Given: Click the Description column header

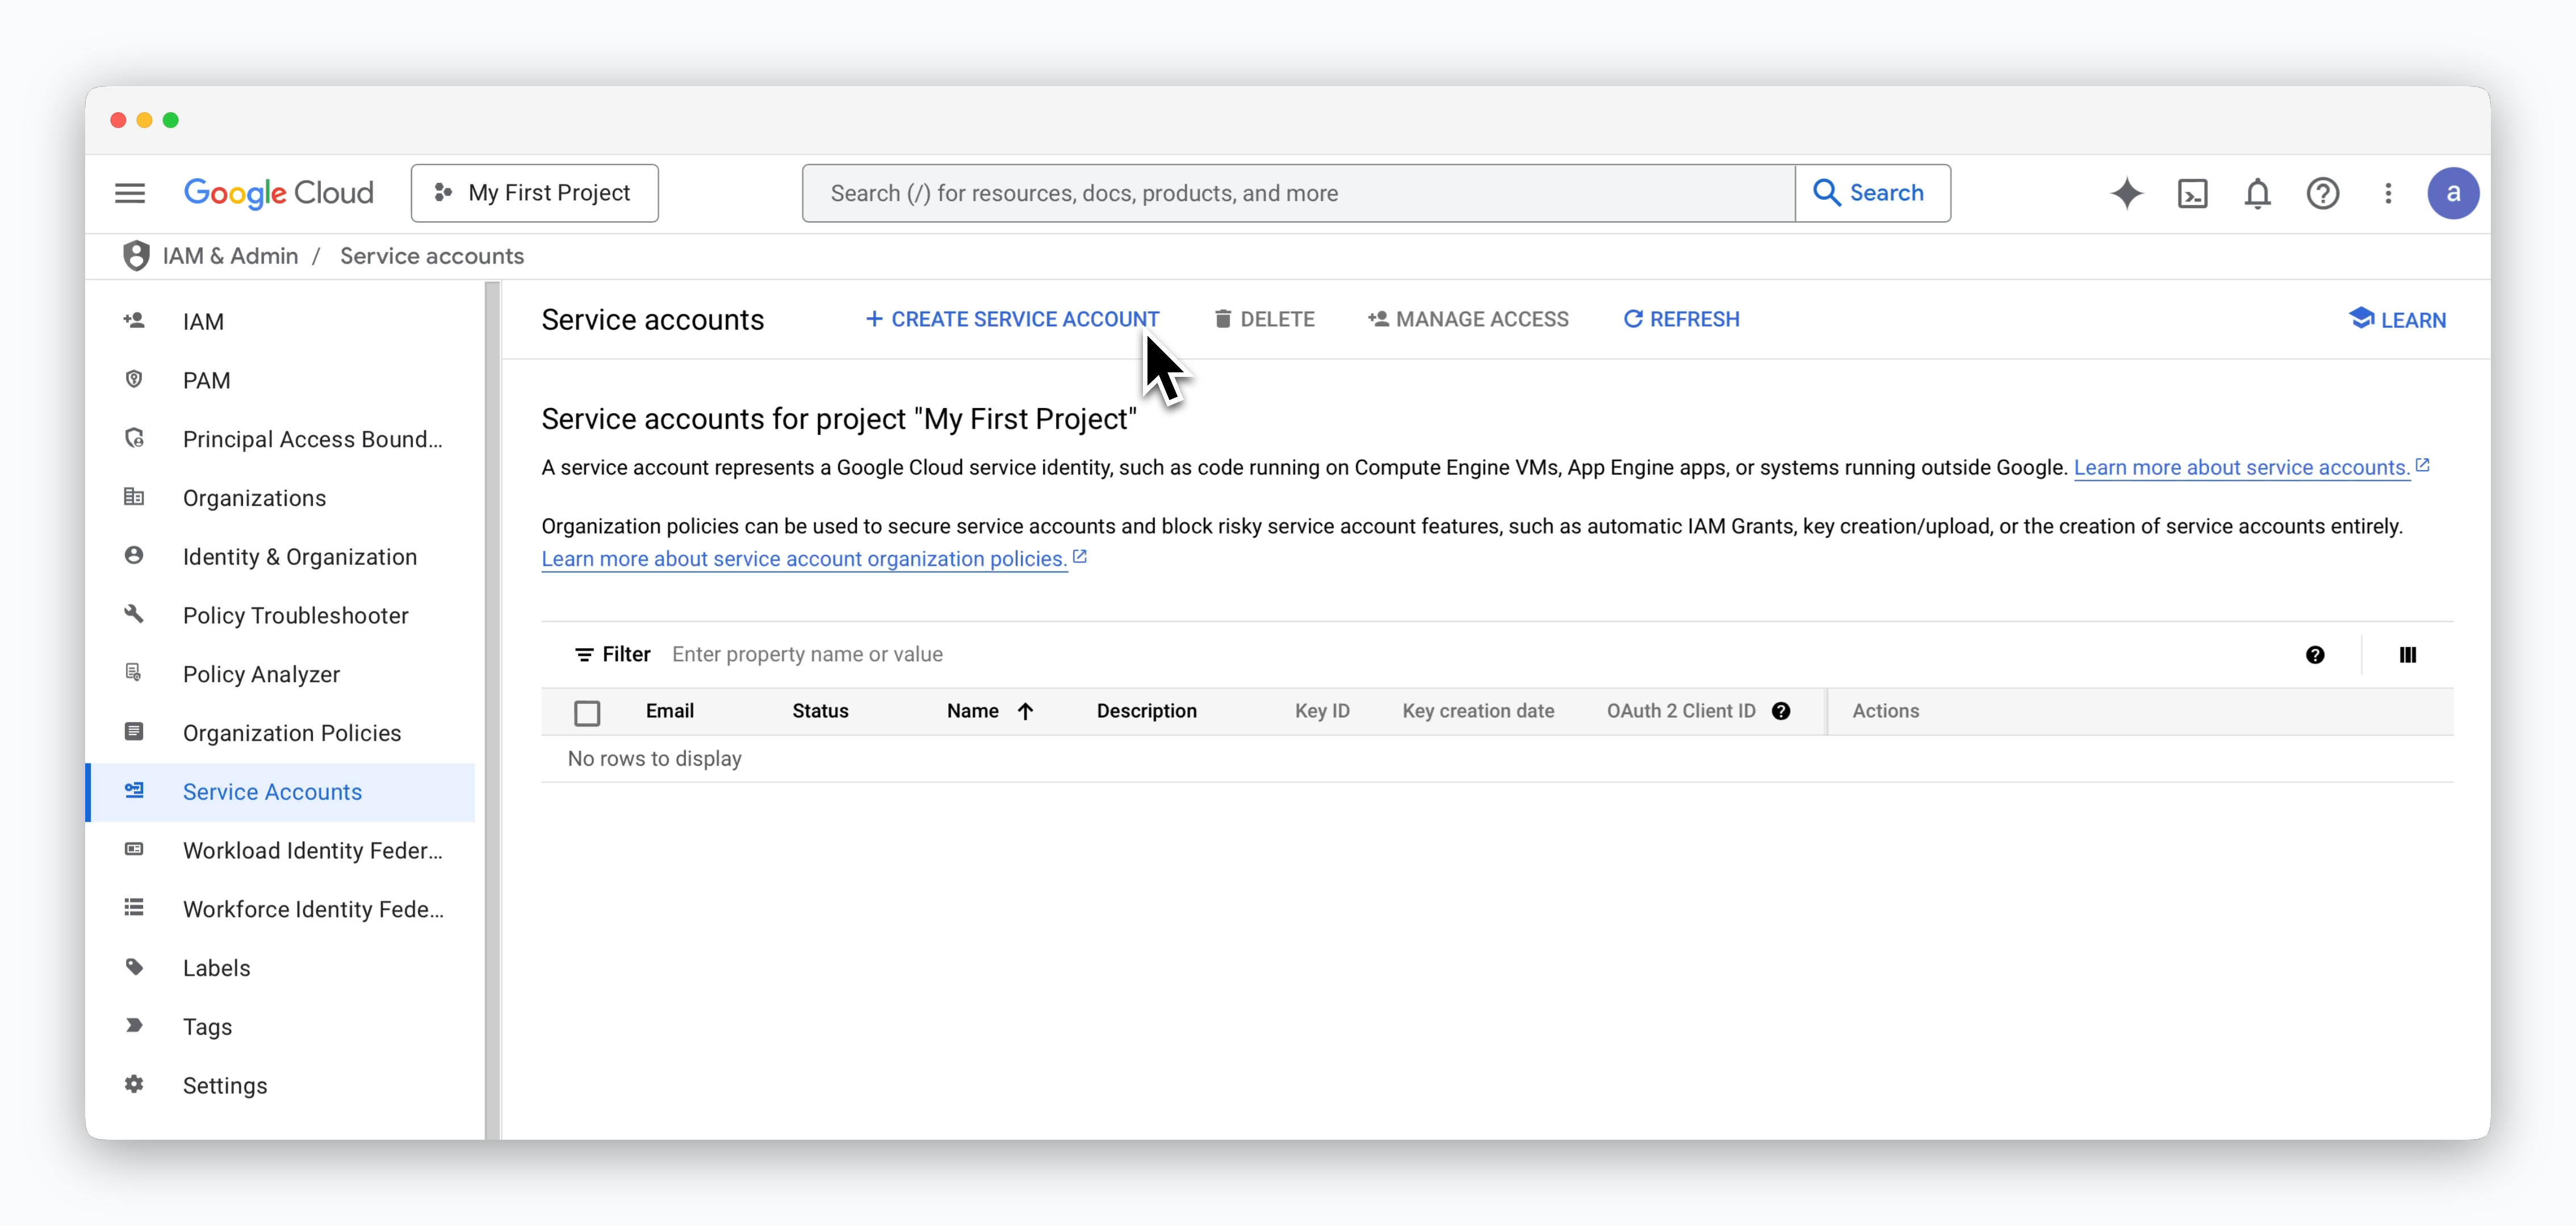Looking at the screenshot, I should (1146, 711).
